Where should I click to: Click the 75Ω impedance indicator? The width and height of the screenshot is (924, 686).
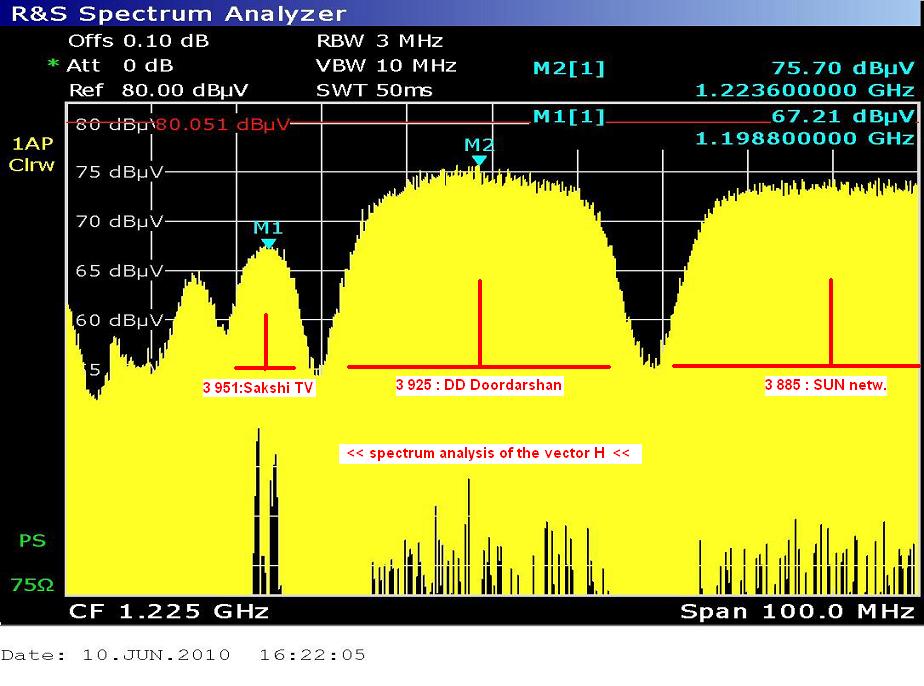click(32, 585)
